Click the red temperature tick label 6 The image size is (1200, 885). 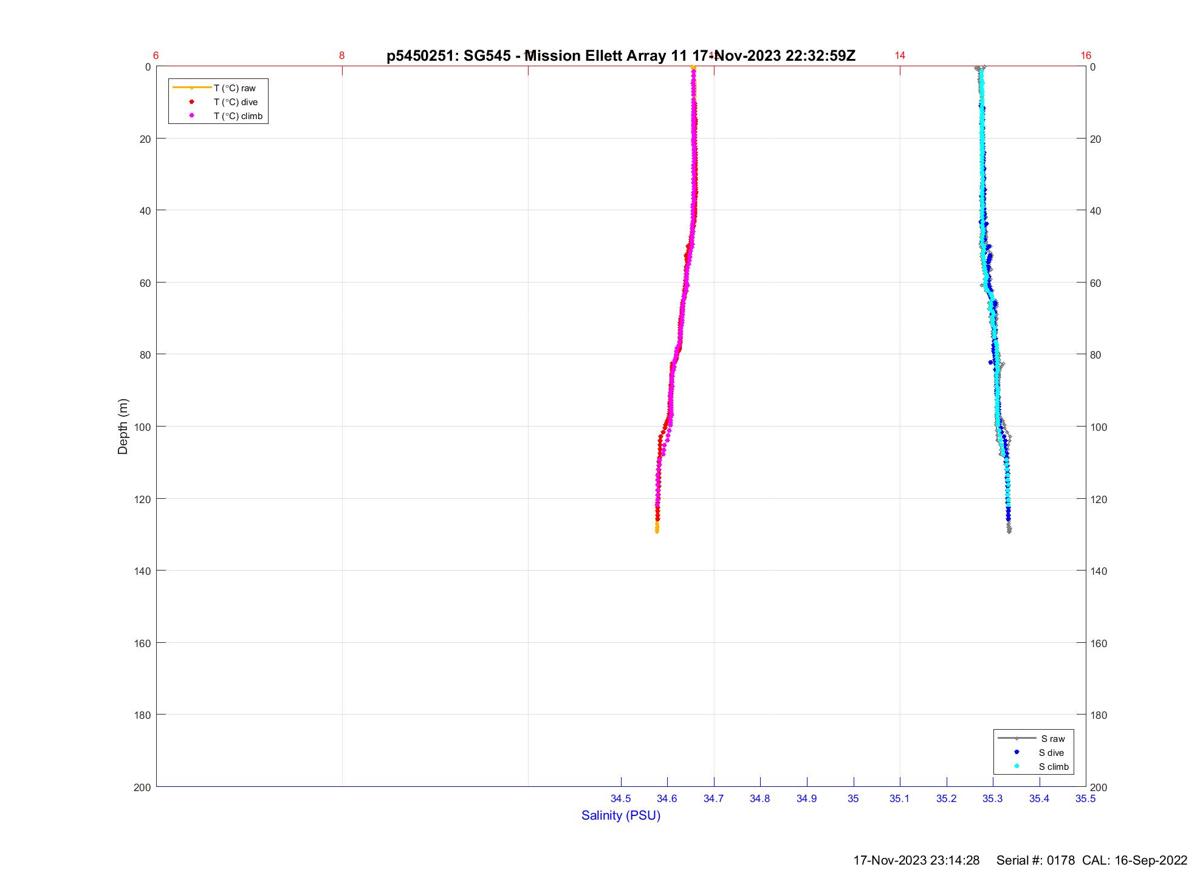point(156,56)
